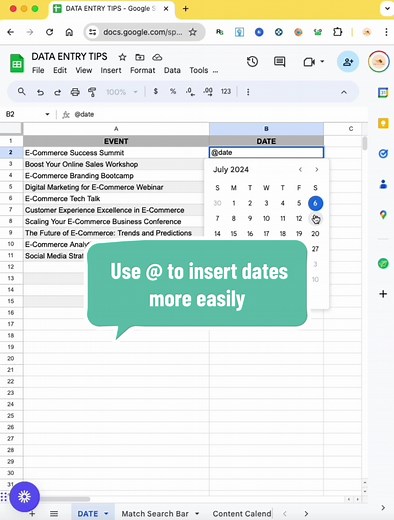Go to next month in date picker
The width and height of the screenshot is (394, 520).
click(316, 170)
